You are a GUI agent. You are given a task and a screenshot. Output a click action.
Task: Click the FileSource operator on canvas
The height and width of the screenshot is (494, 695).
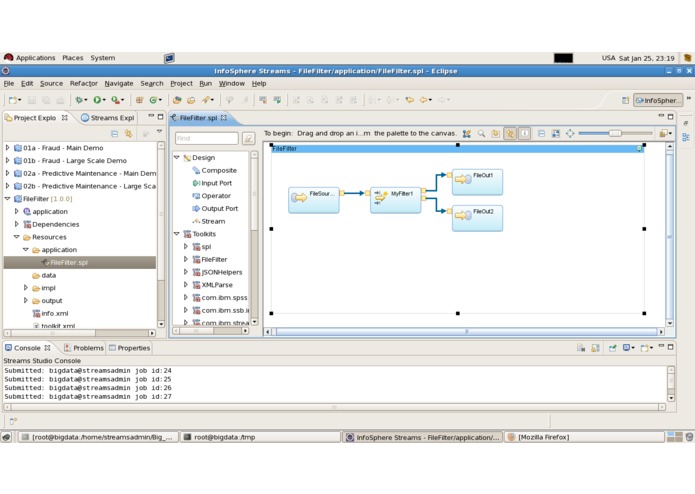pyautogui.click(x=314, y=200)
